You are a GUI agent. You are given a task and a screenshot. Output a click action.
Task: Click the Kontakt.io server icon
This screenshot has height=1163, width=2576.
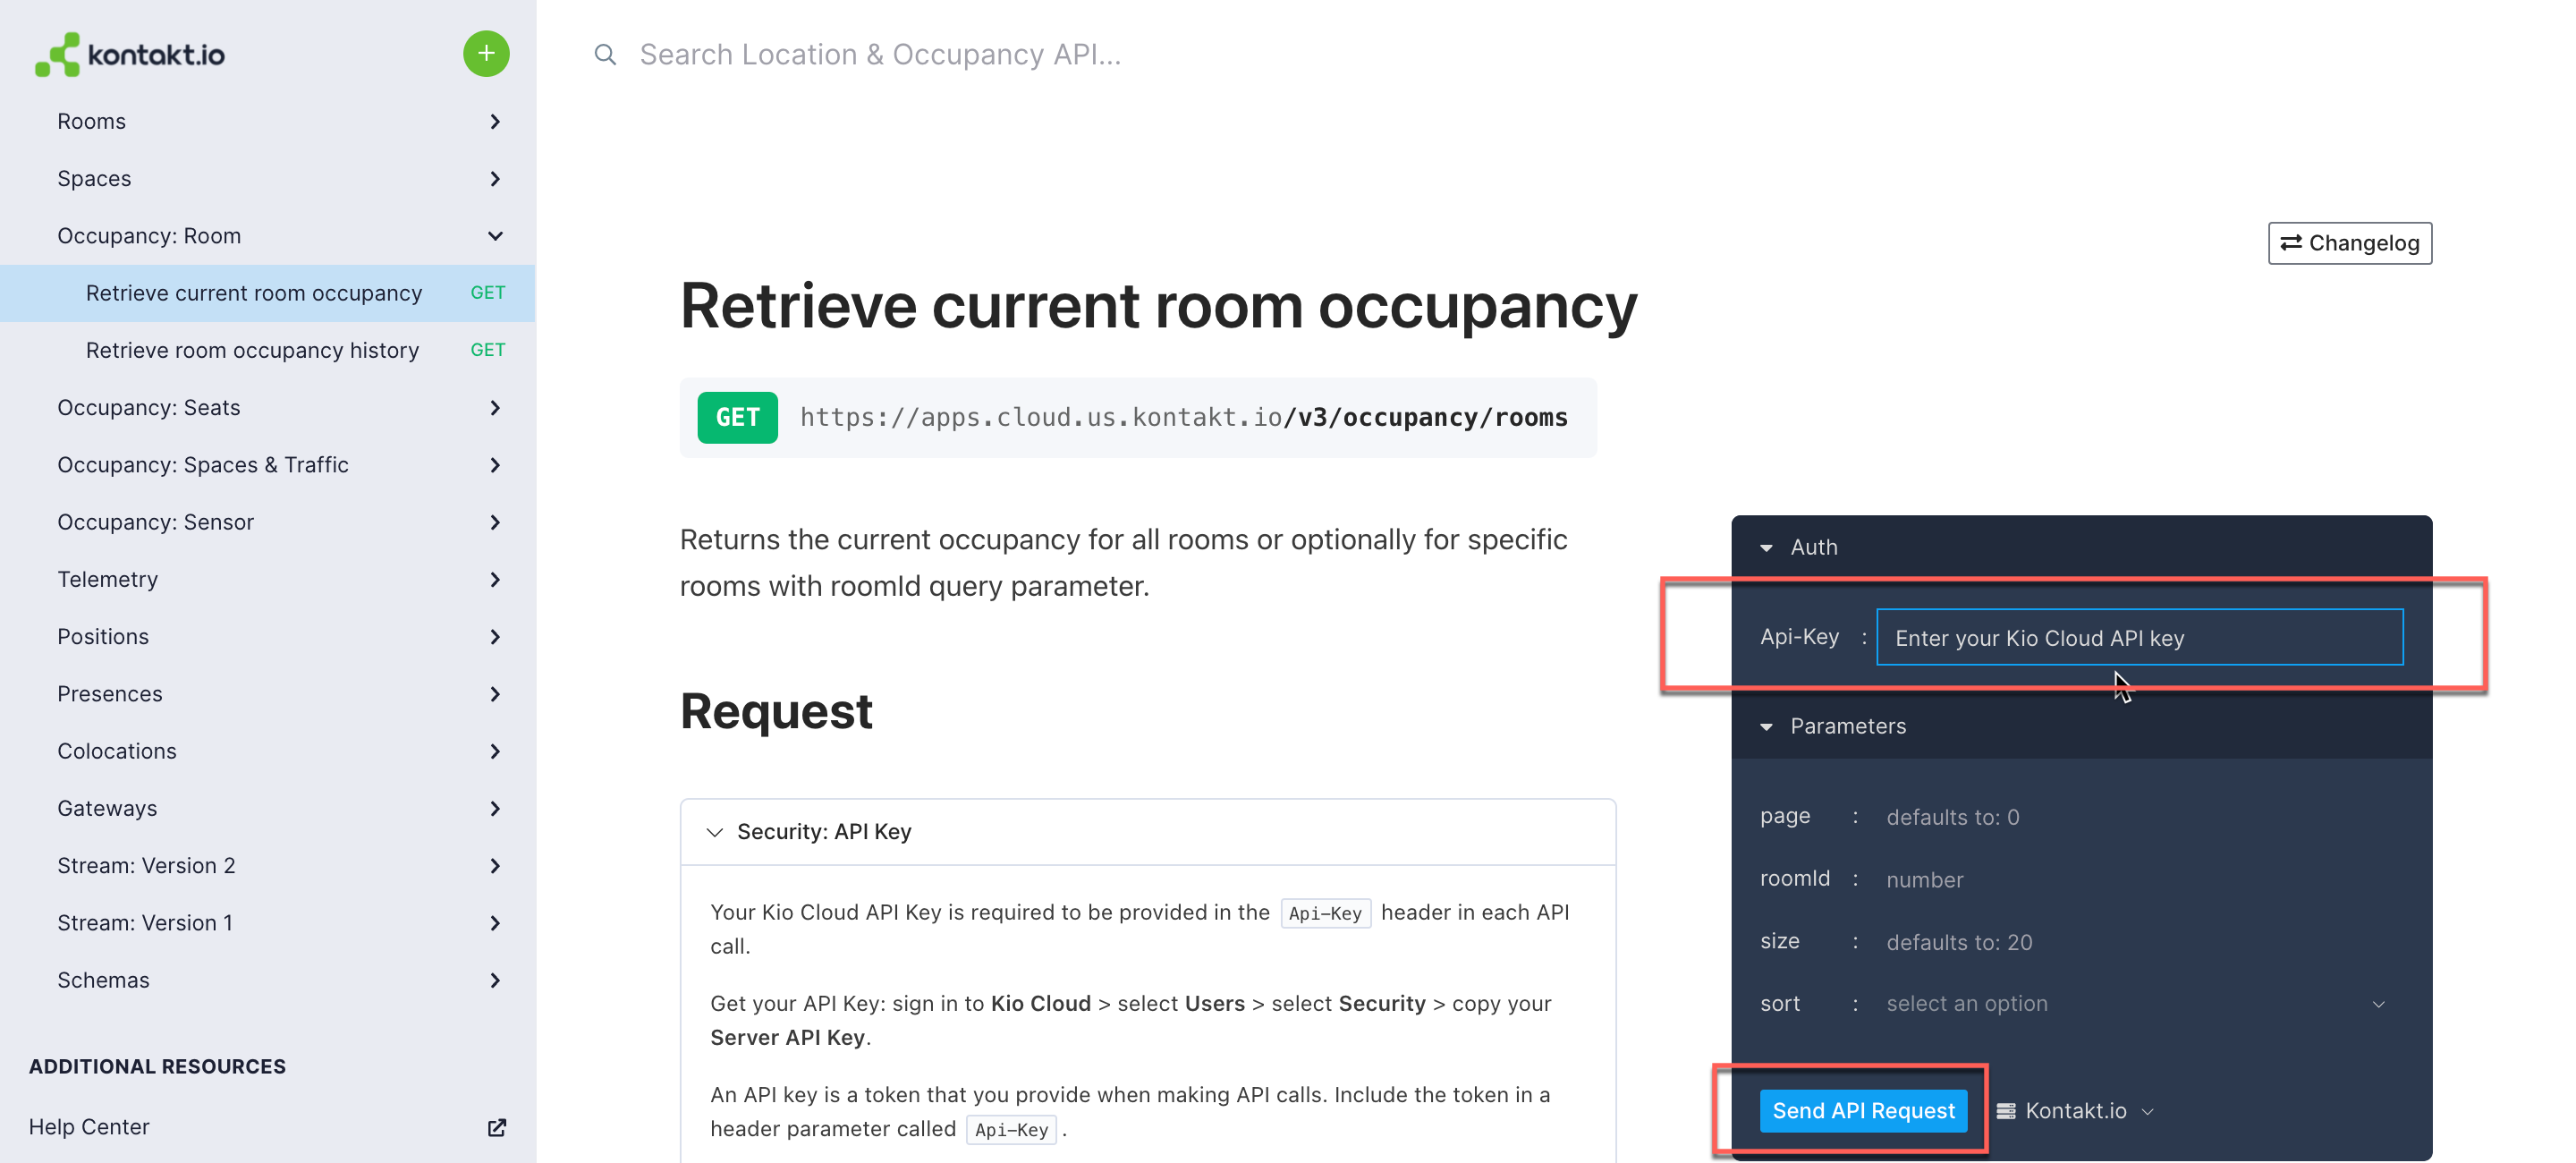[2005, 1111]
